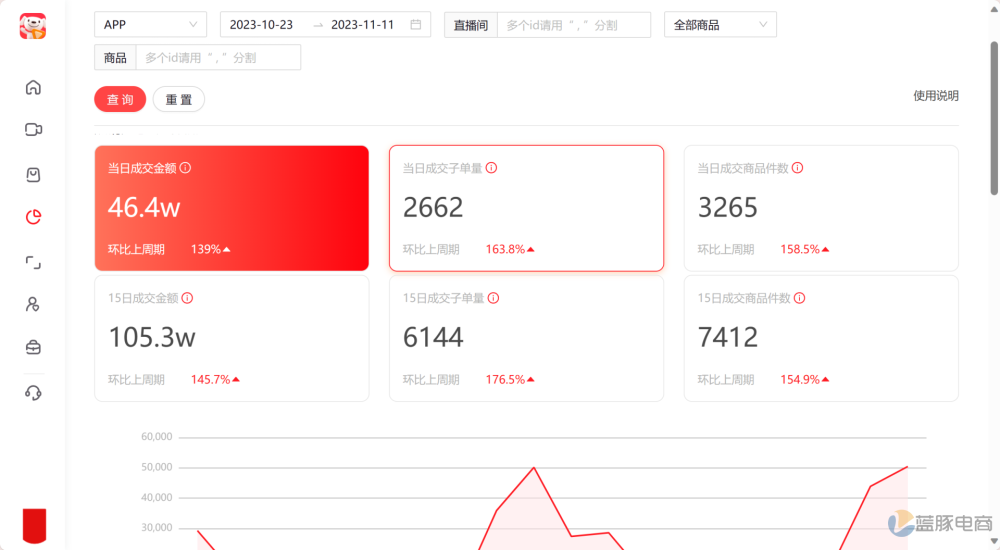Open the 使用说明 link
Screen dimensions: 1000x550
[936, 96]
